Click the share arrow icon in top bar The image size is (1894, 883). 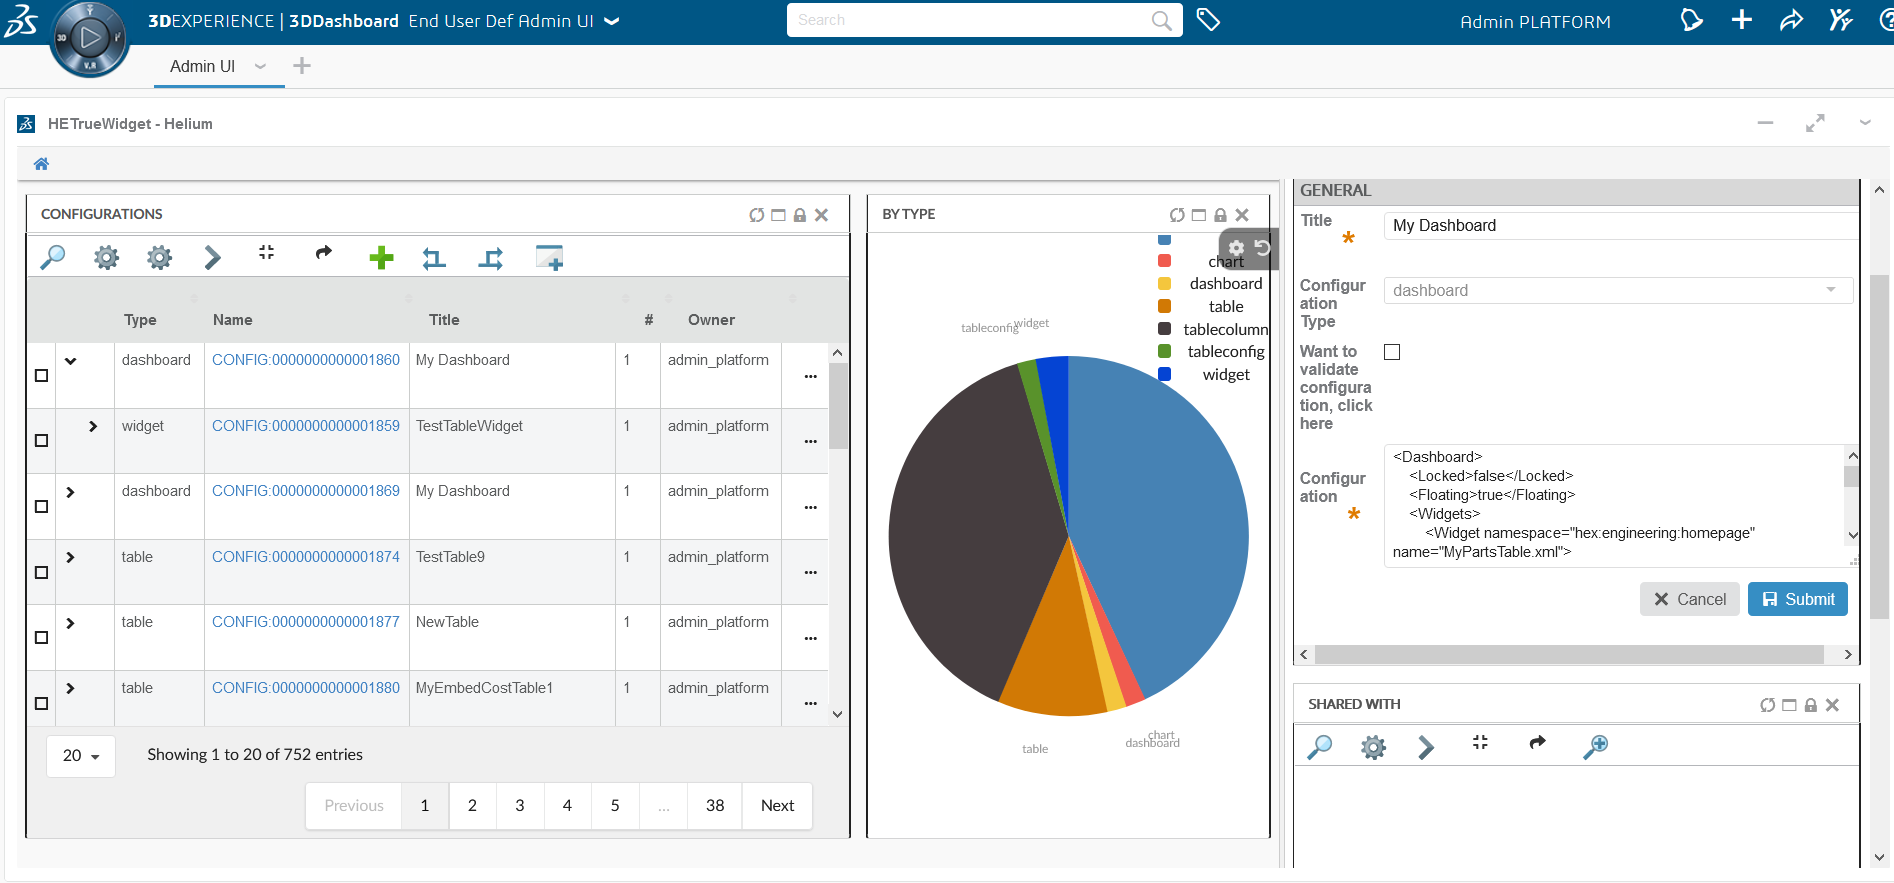coord(1791,20)
